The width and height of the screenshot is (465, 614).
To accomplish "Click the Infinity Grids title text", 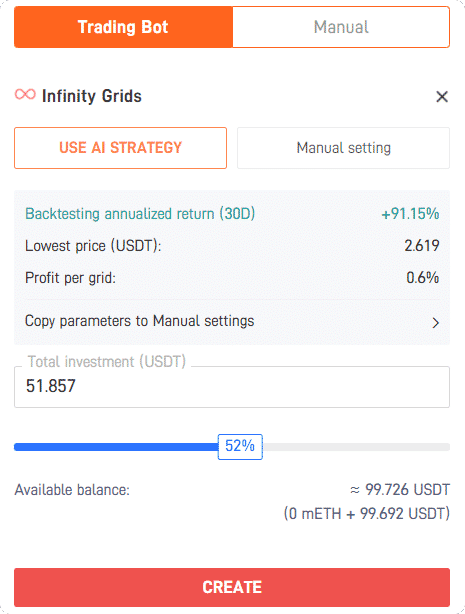I will [x=92, y=96].
